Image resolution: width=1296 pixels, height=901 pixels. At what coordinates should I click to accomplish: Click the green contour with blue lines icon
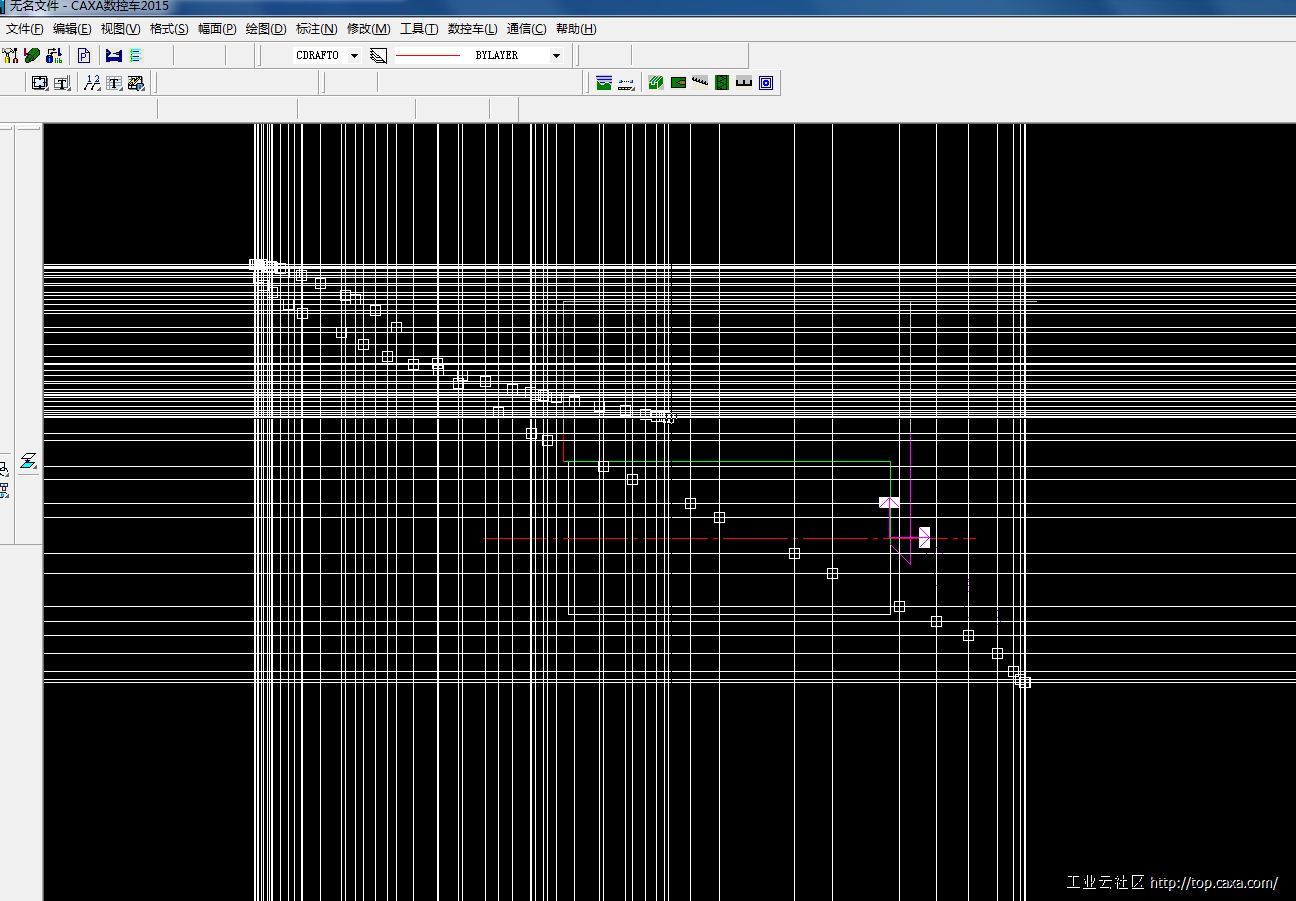[604, 83]
